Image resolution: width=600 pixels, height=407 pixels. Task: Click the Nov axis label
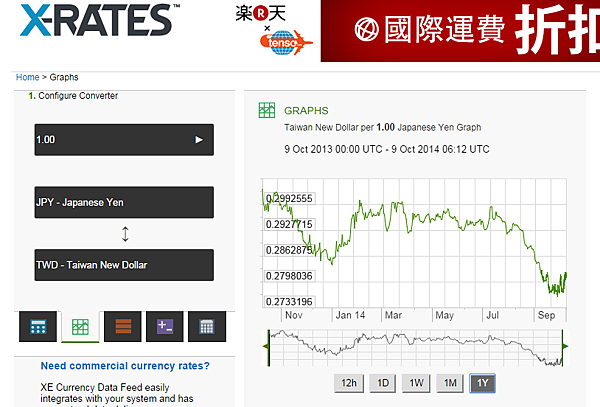point(294,315)
